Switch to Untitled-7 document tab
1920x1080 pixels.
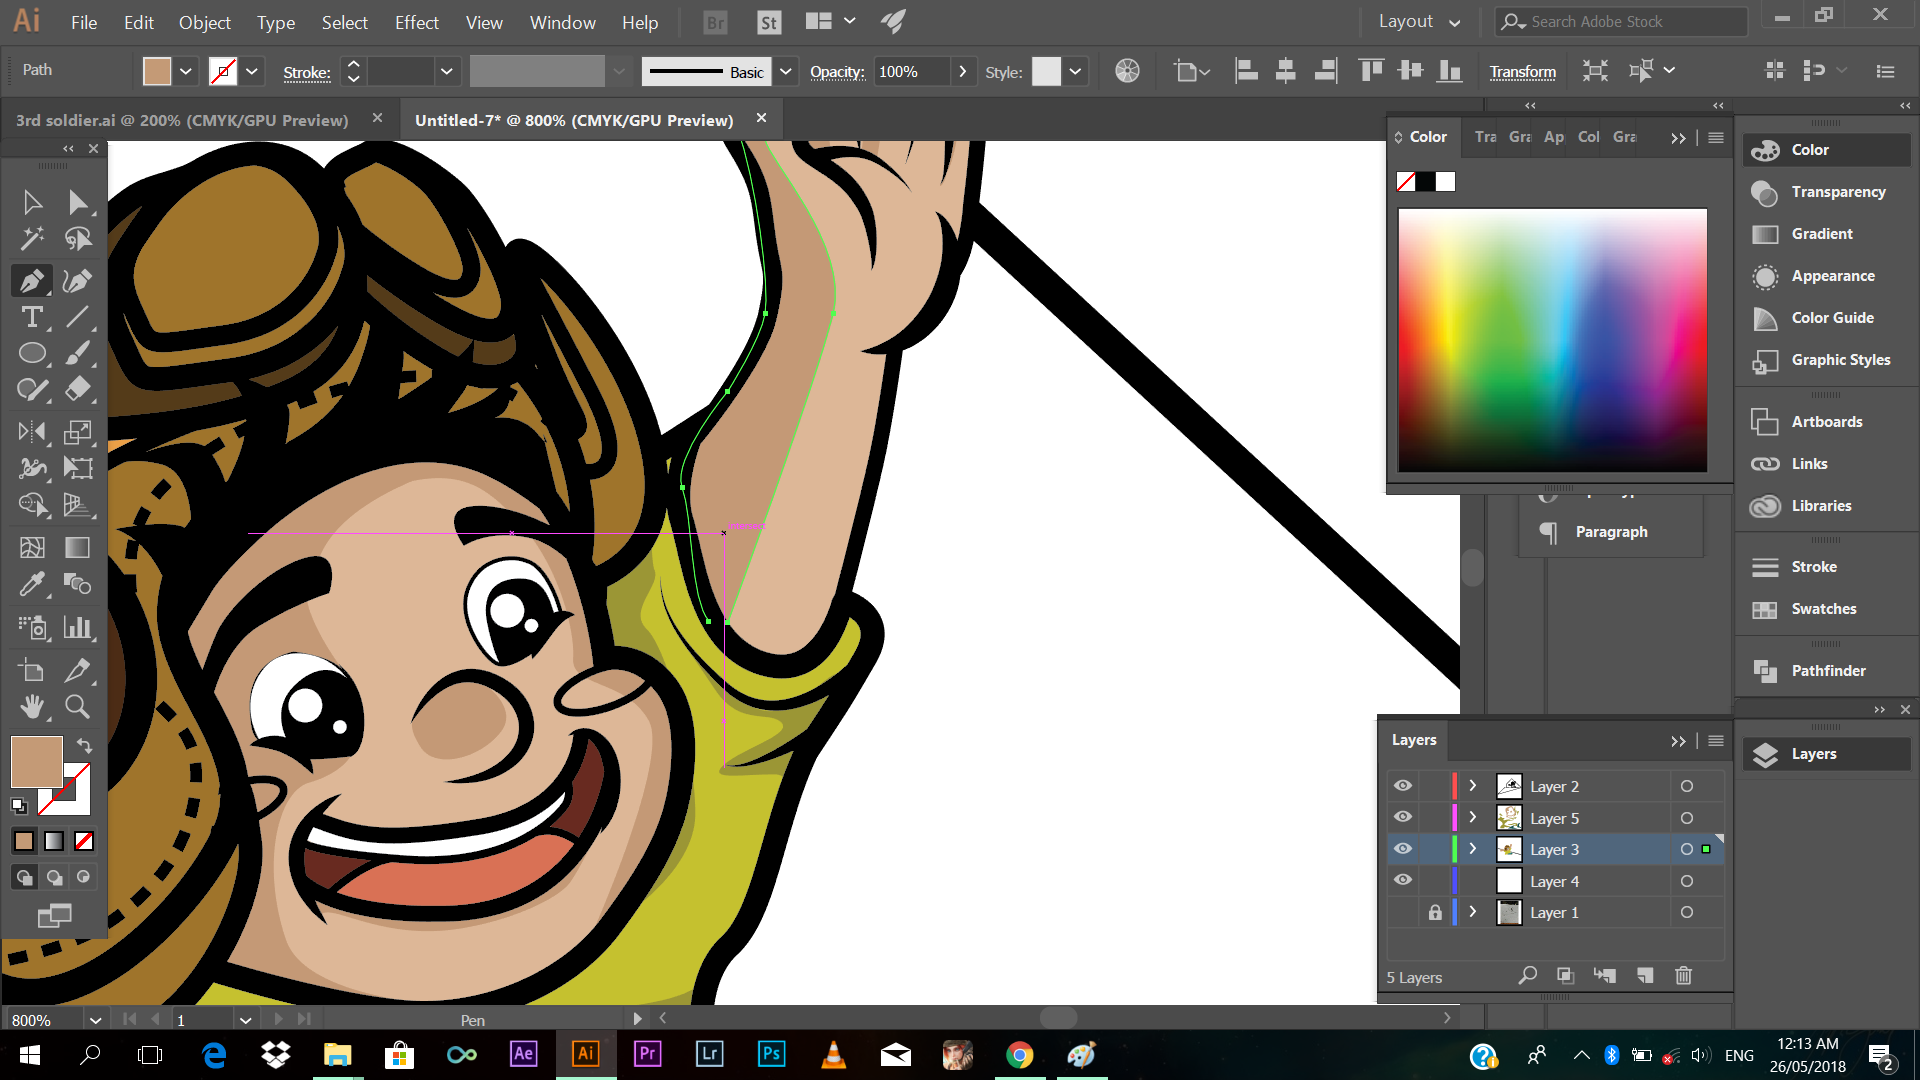[x=574, y=120]
